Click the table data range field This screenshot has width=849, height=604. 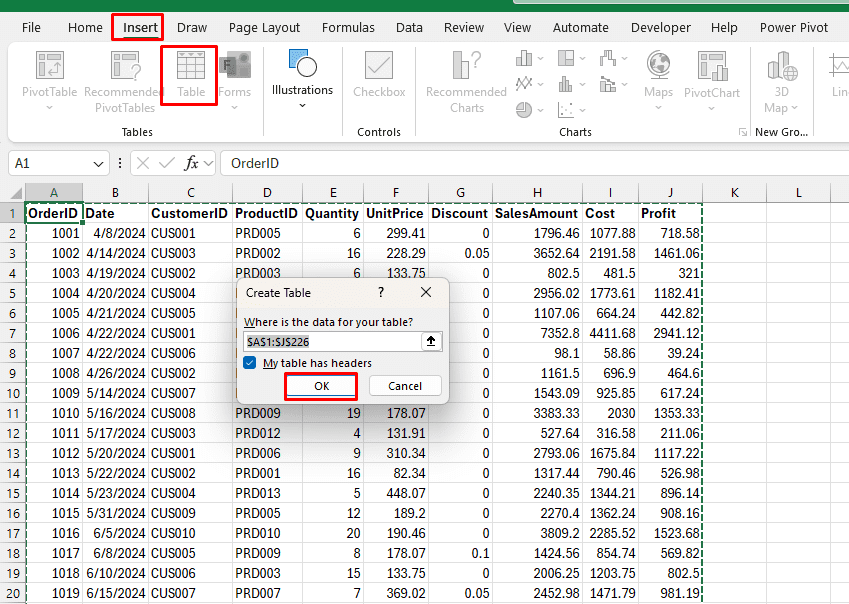330,341
